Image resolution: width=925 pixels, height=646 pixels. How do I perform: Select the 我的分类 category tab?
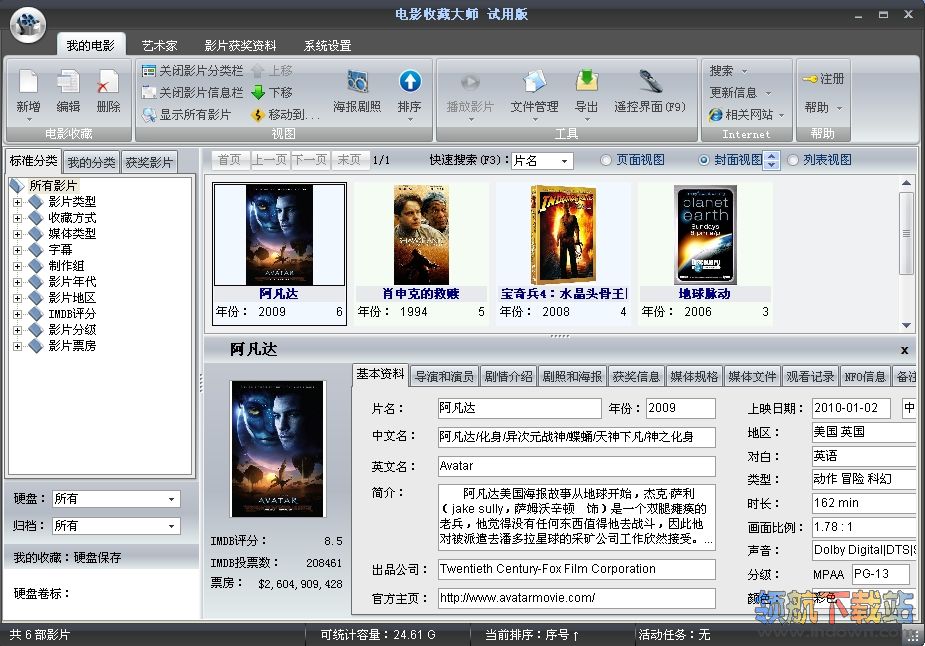click(91, 162)
